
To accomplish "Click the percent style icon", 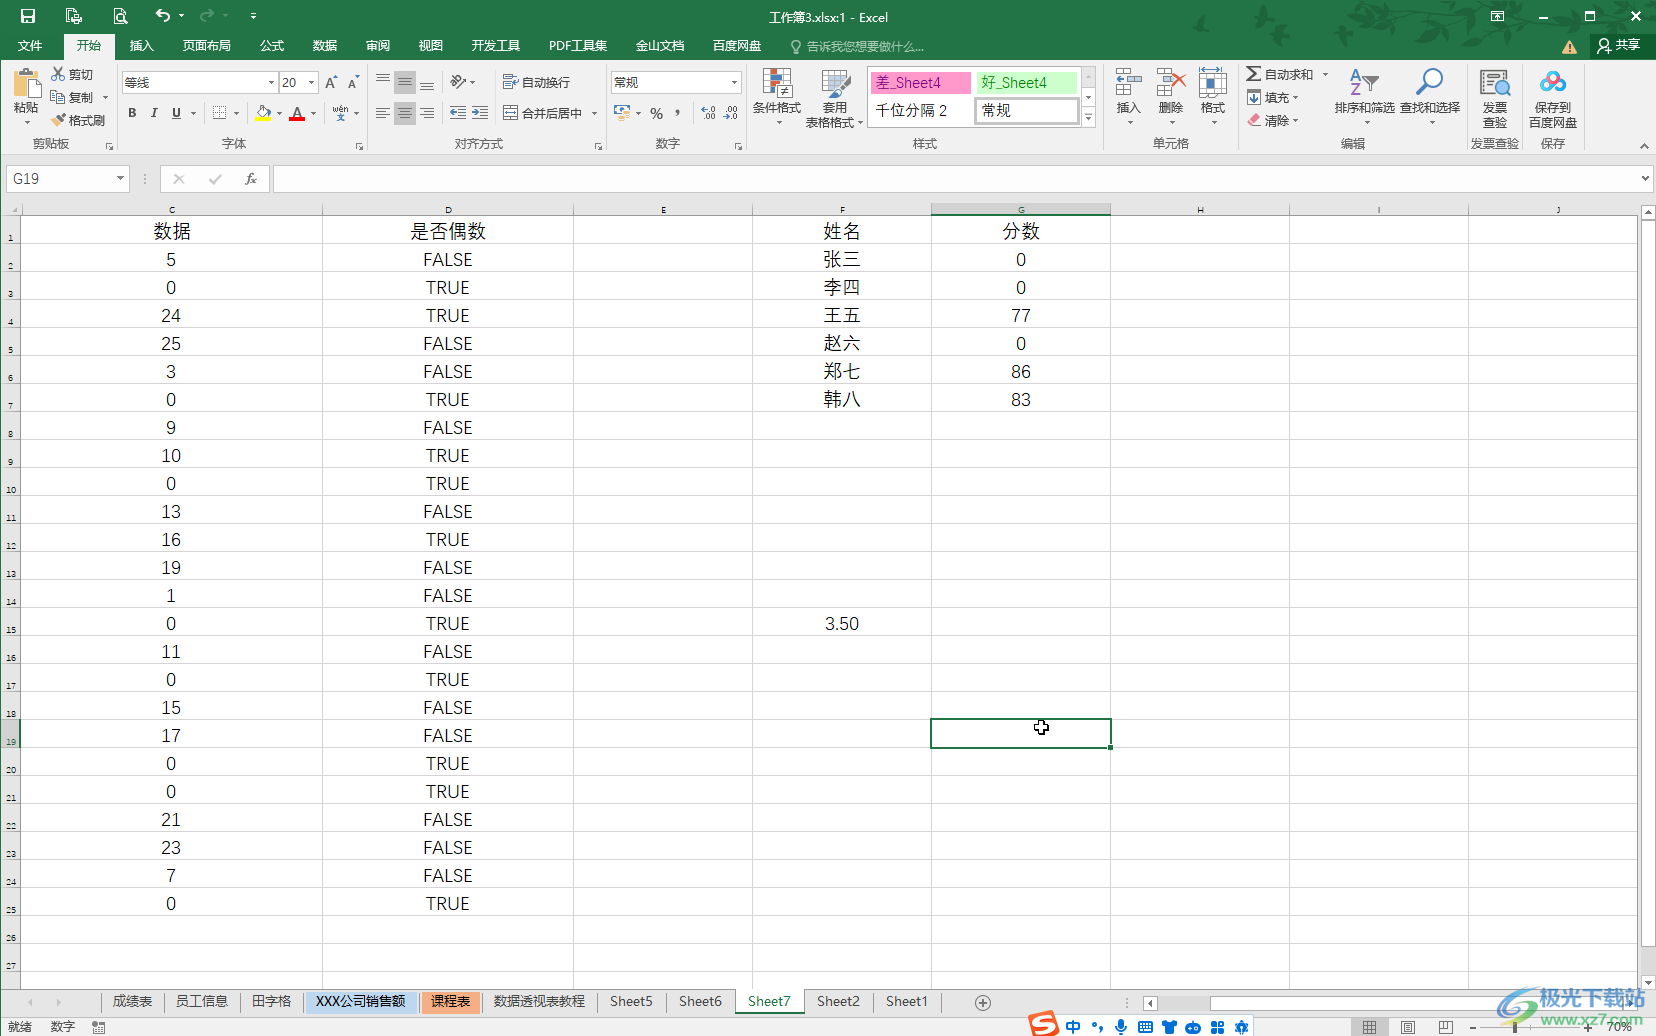I will (657, 113).
